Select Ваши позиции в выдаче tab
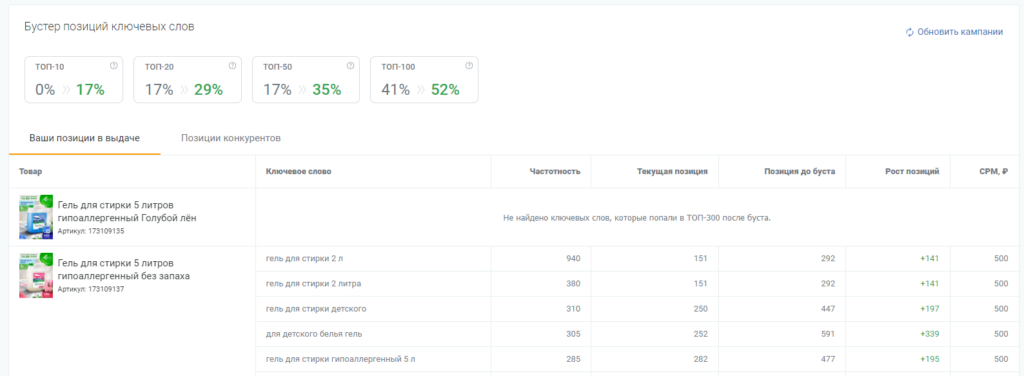The height and width of the screenshot is (376, 1024). pos(84,138)
